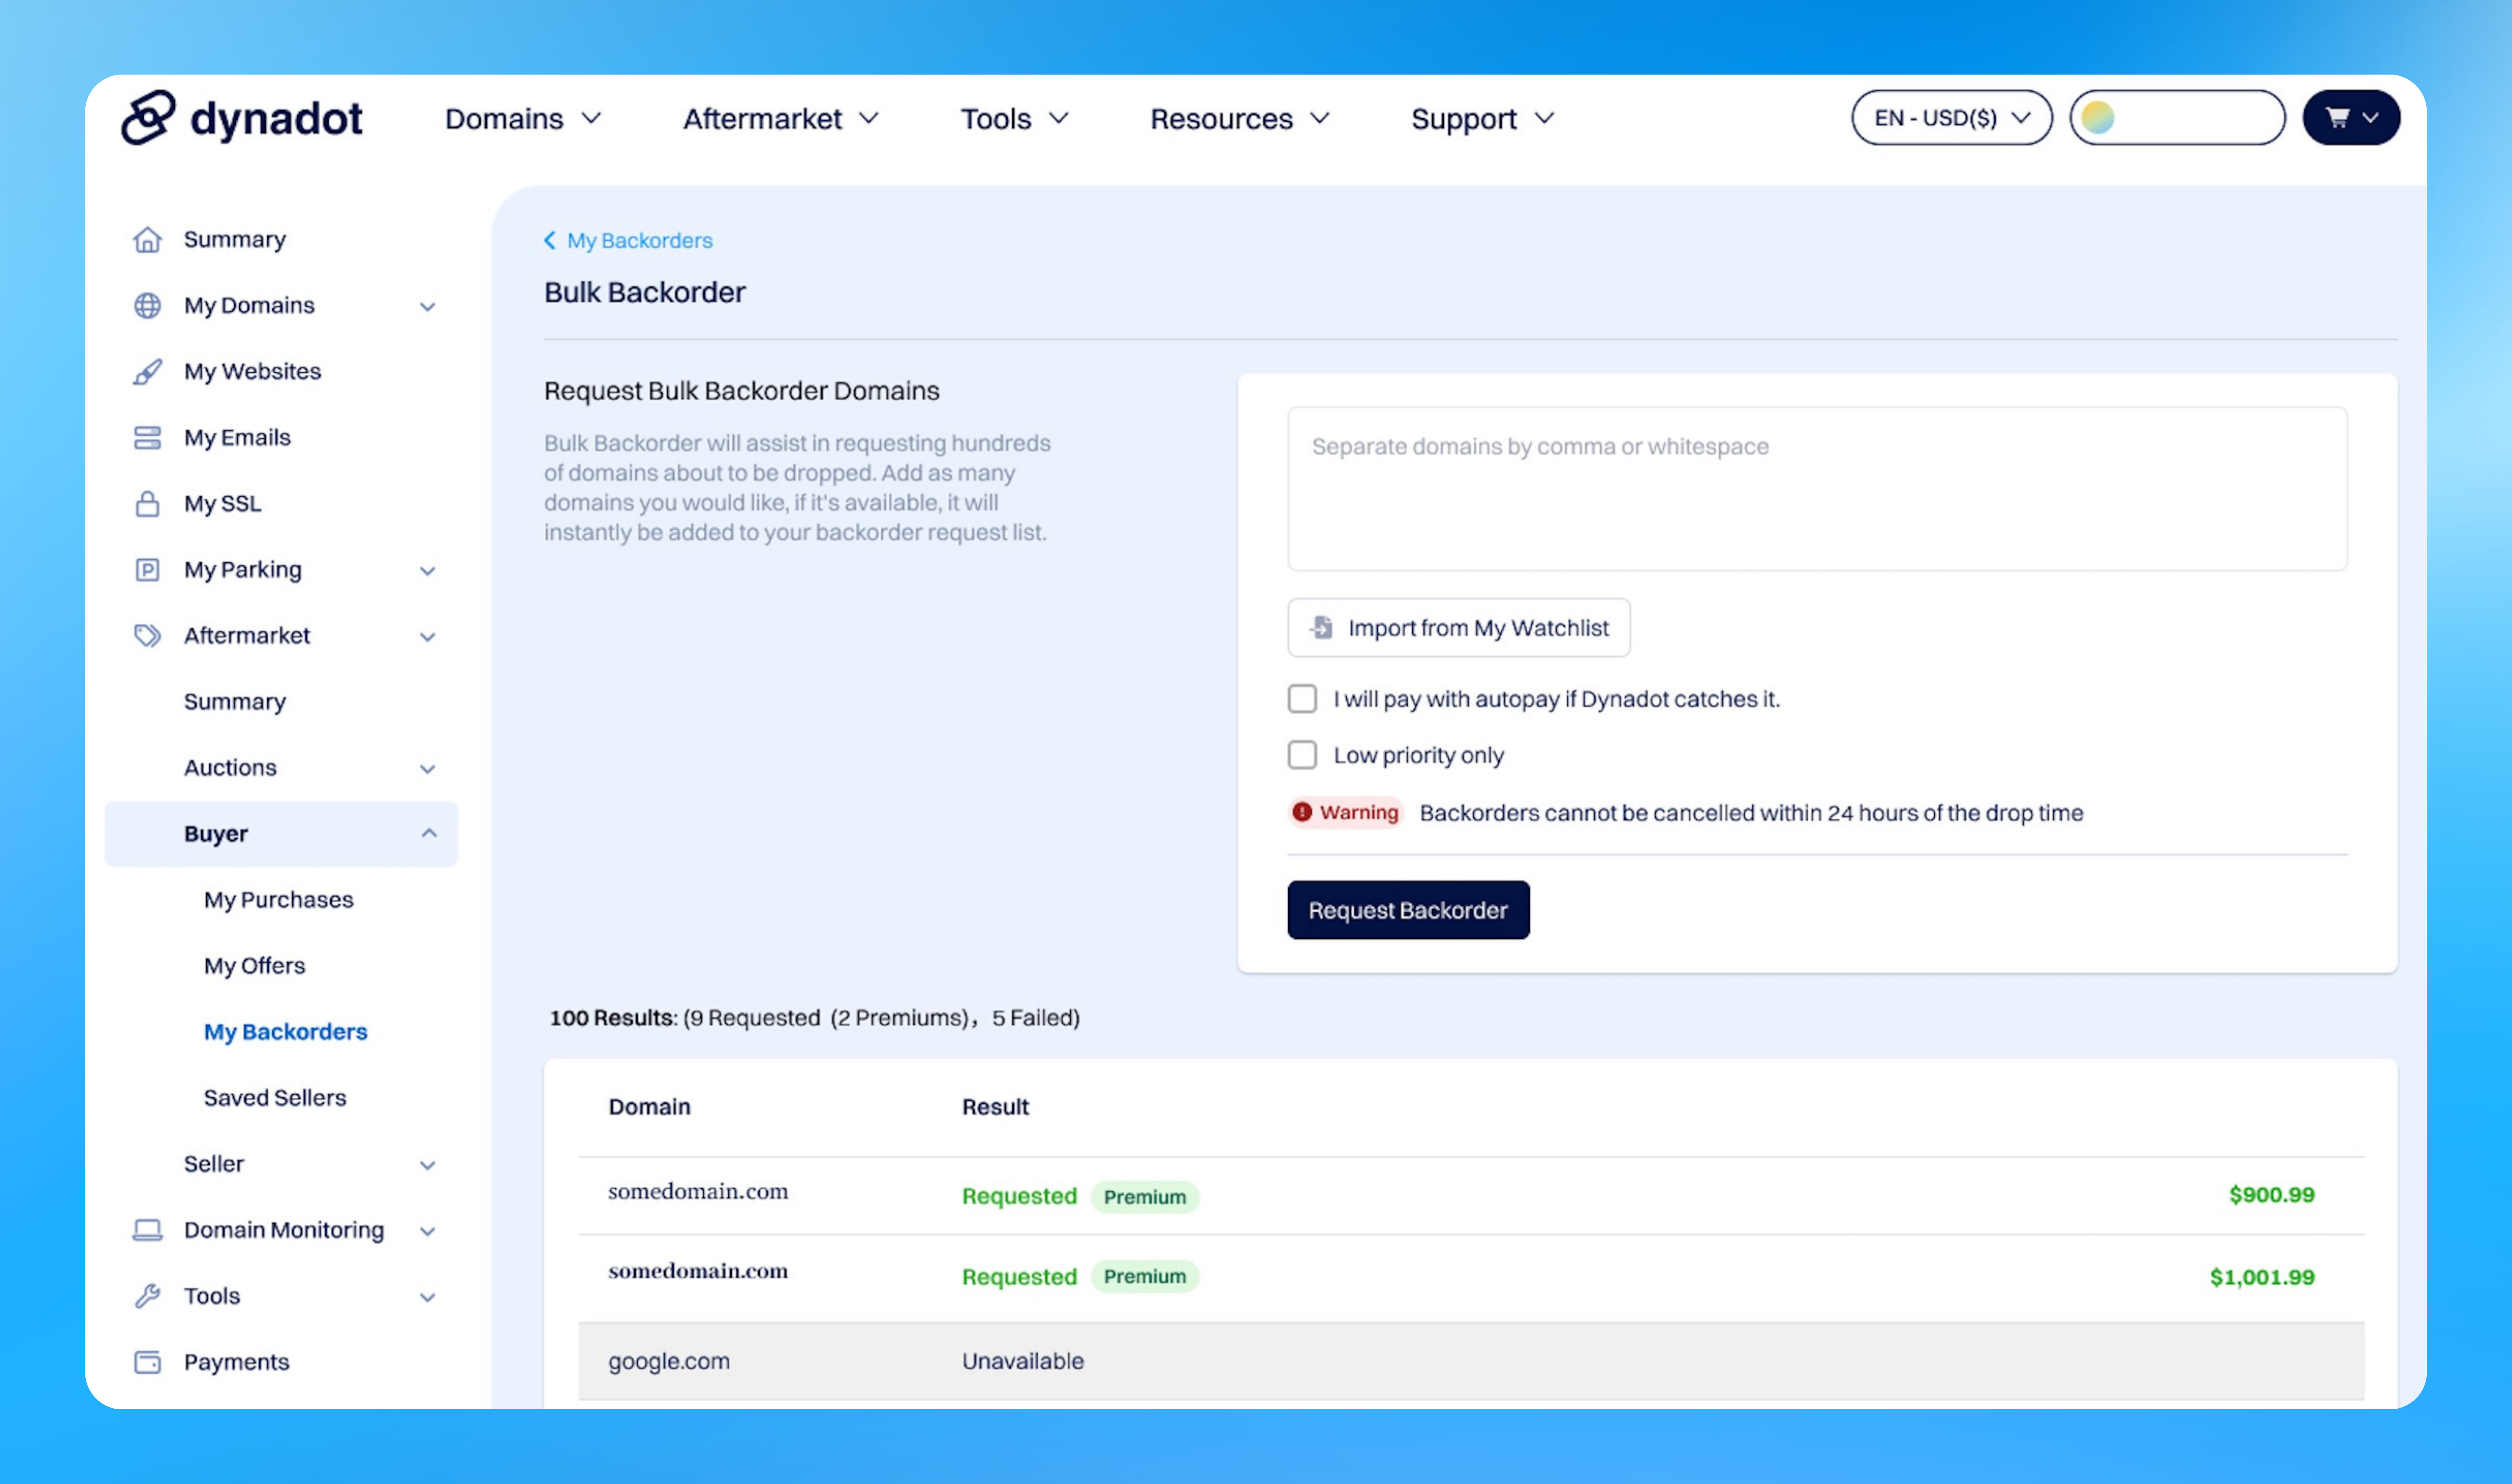The image size is (2512, 1484).
Task: Click the My Emails server icon
Action: [147, 438]
